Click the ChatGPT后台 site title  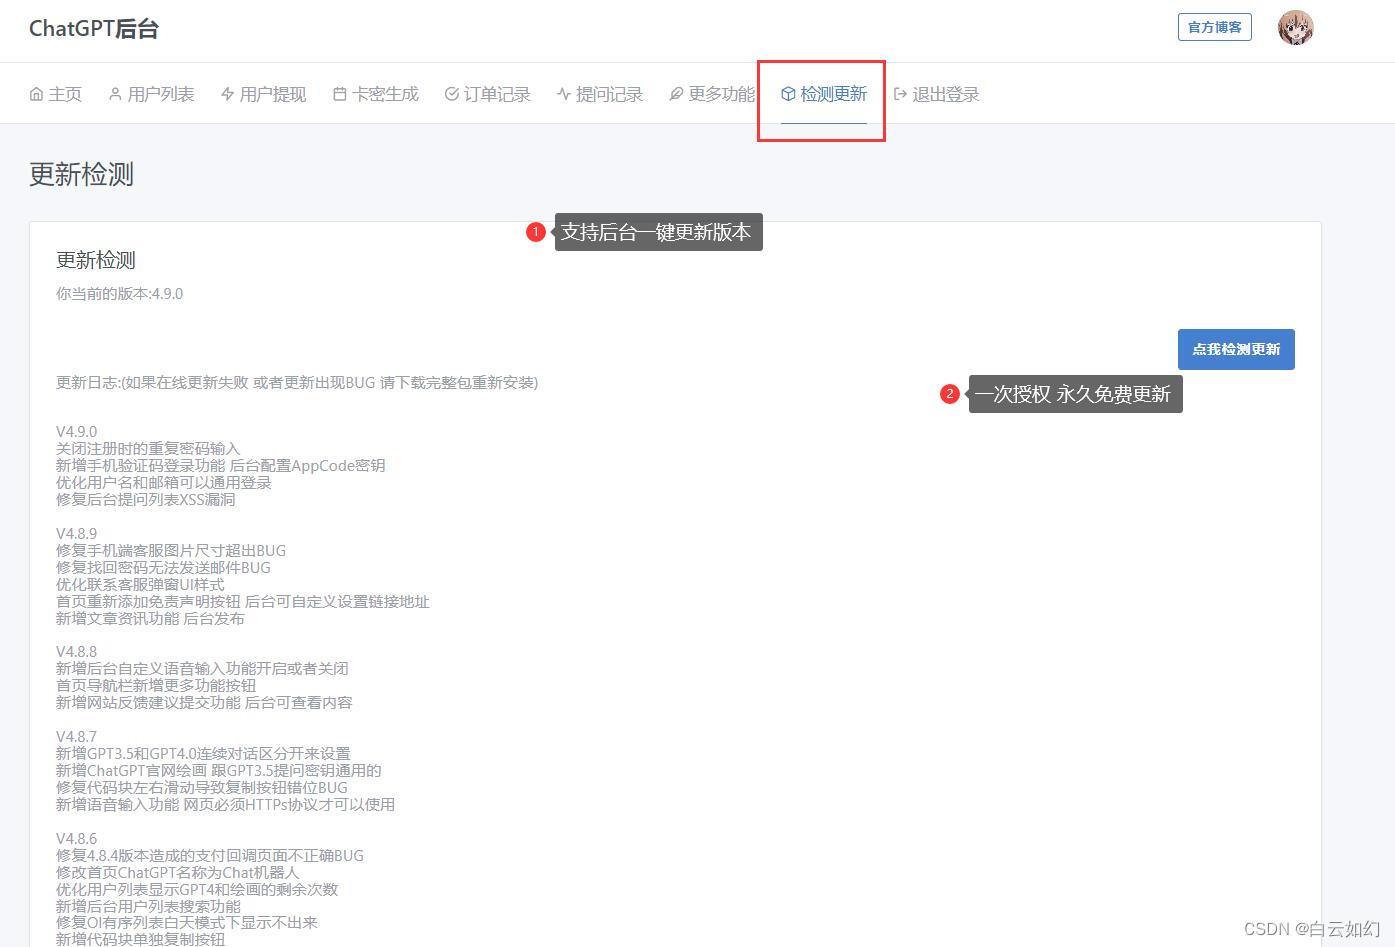pos(94,28)
